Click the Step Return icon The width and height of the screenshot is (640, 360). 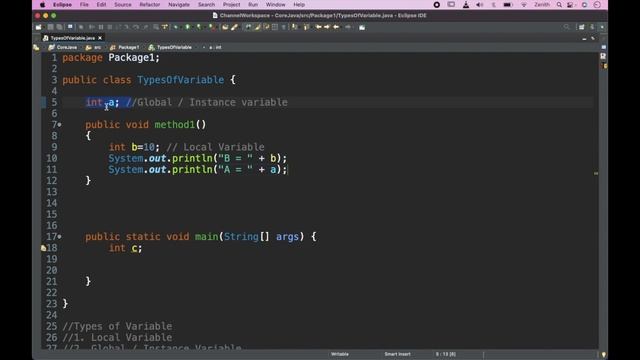point(146,27)
